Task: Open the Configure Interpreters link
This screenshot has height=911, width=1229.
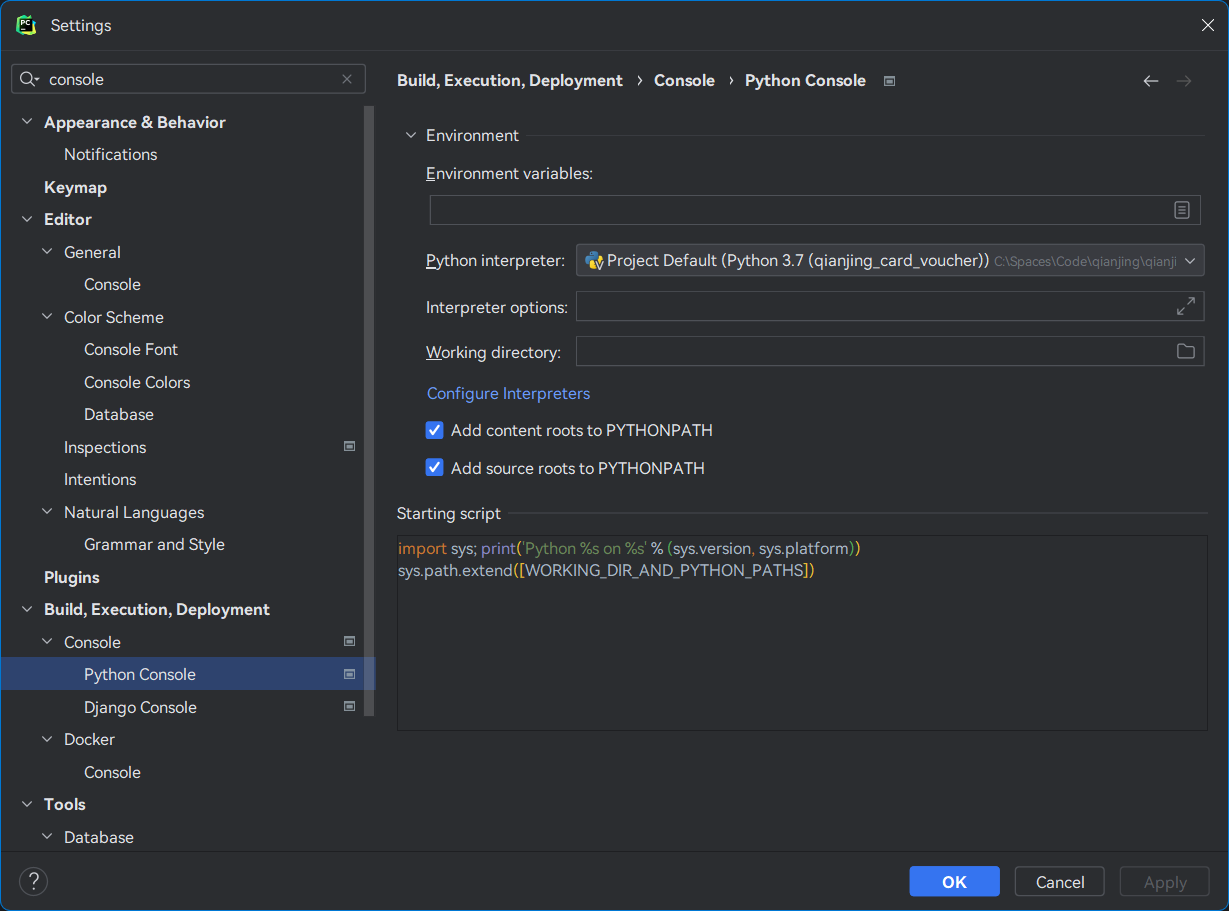Action: coord(508,393)
